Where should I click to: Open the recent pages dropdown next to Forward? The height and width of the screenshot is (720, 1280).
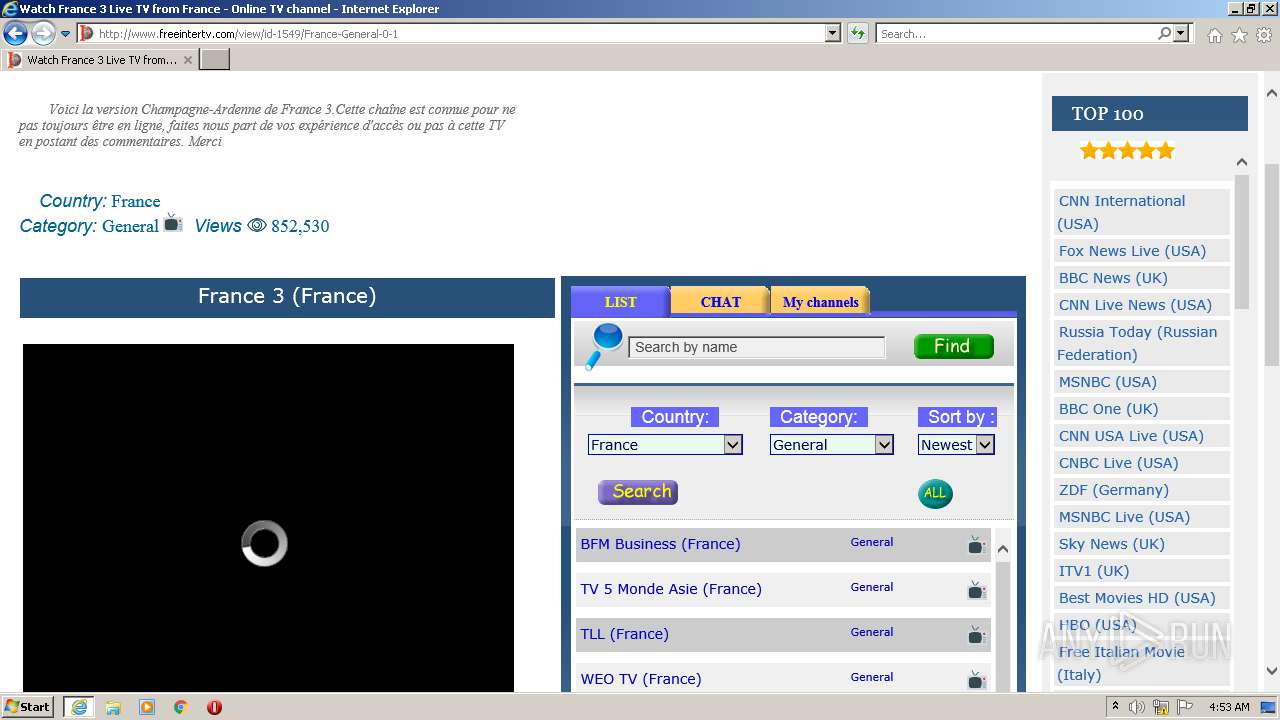(x=66, y=34)
